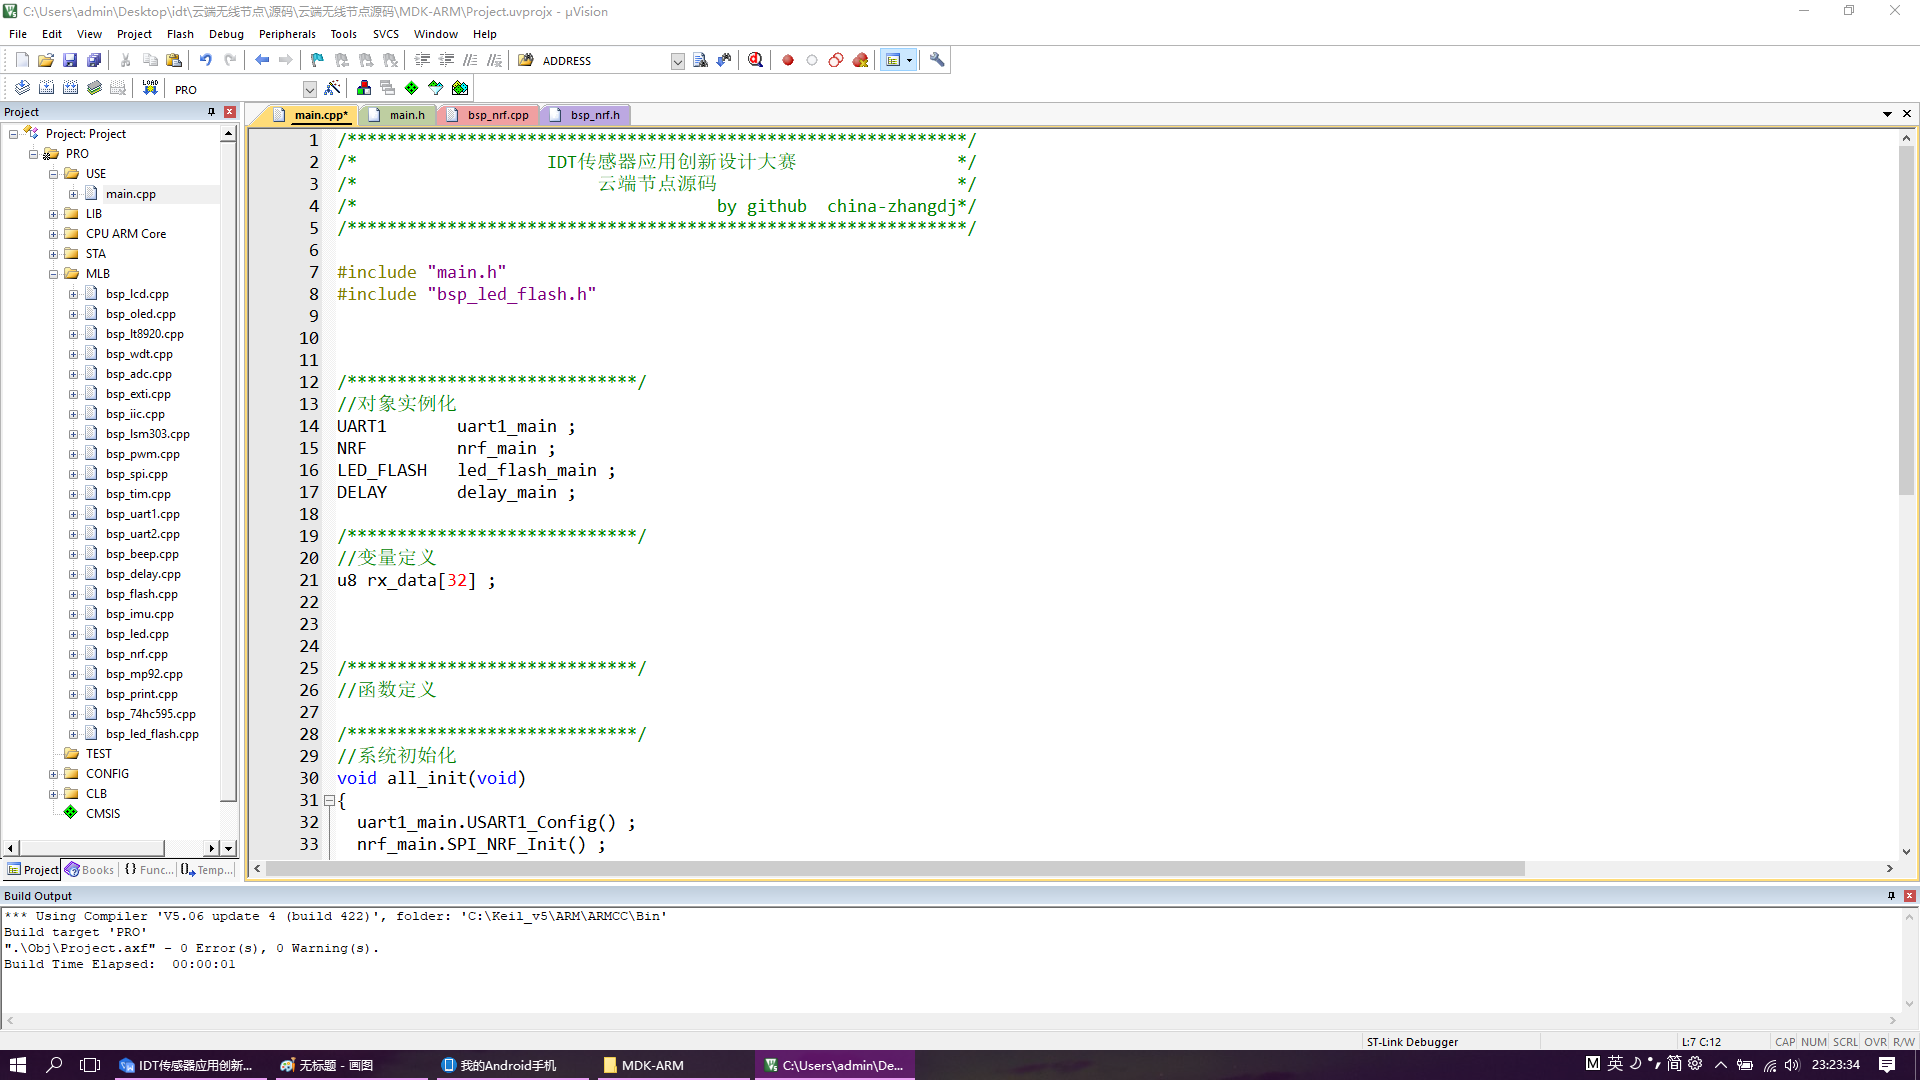Switch to the bsp_nrf.cpp tab

tap(497, 115)
